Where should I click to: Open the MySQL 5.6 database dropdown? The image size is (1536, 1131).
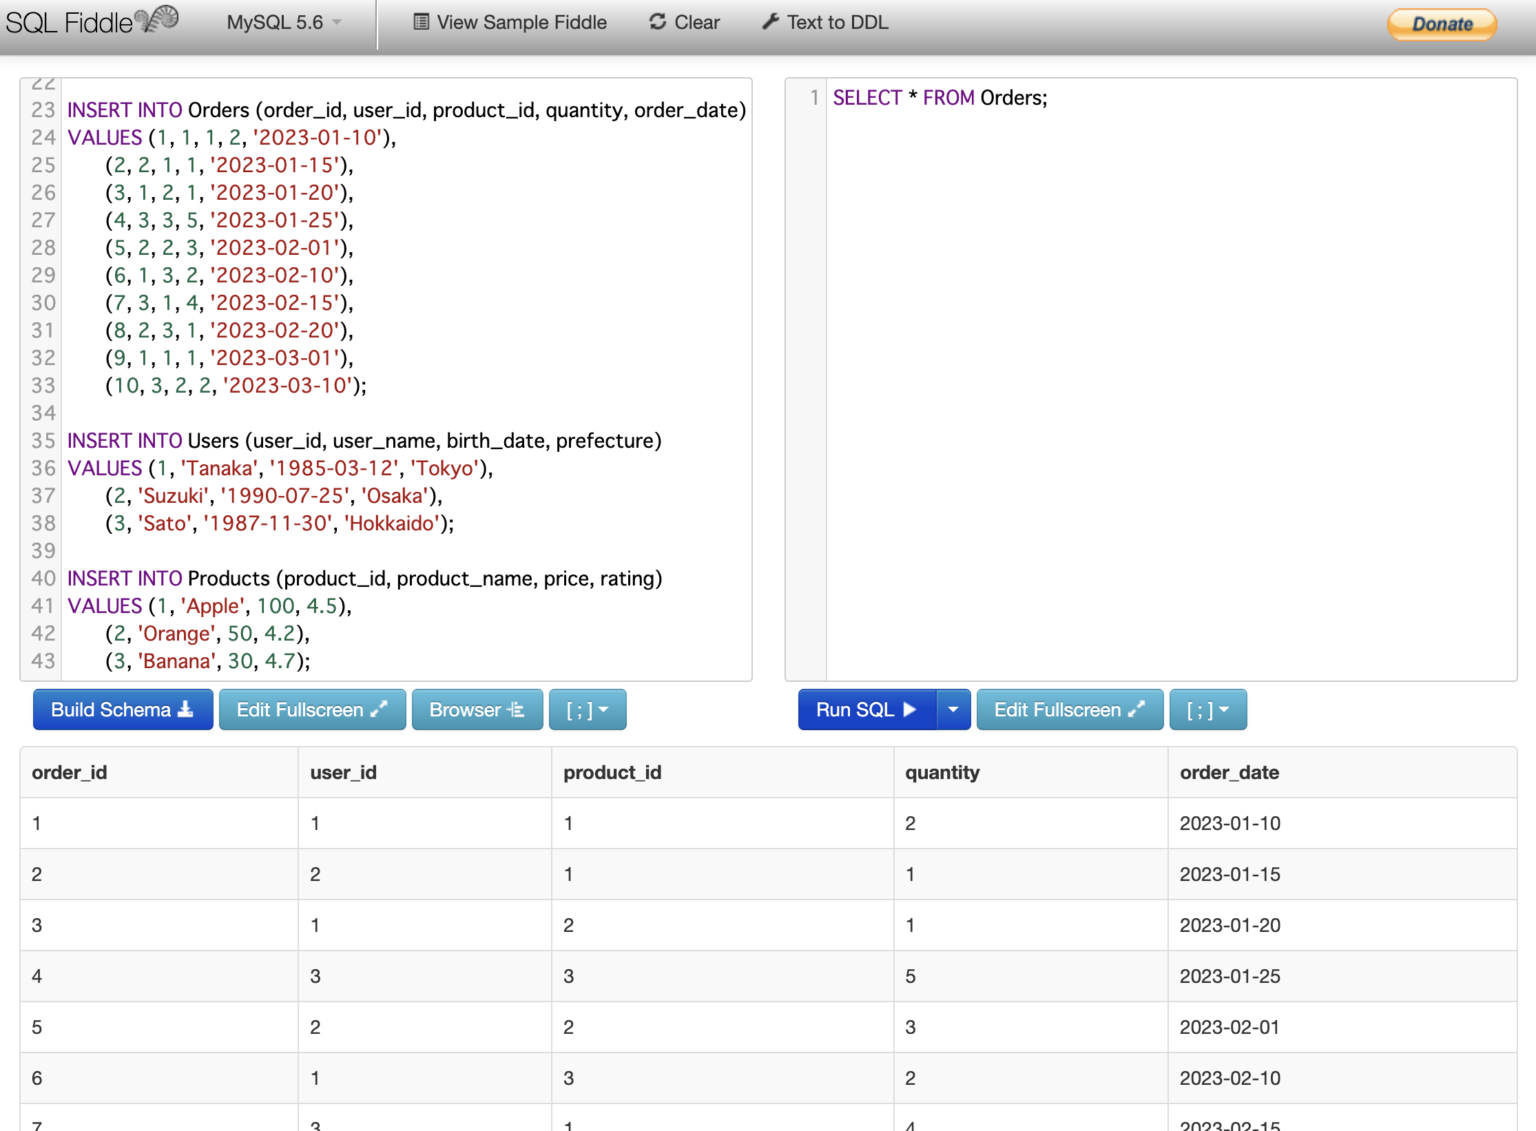[284, 22]
